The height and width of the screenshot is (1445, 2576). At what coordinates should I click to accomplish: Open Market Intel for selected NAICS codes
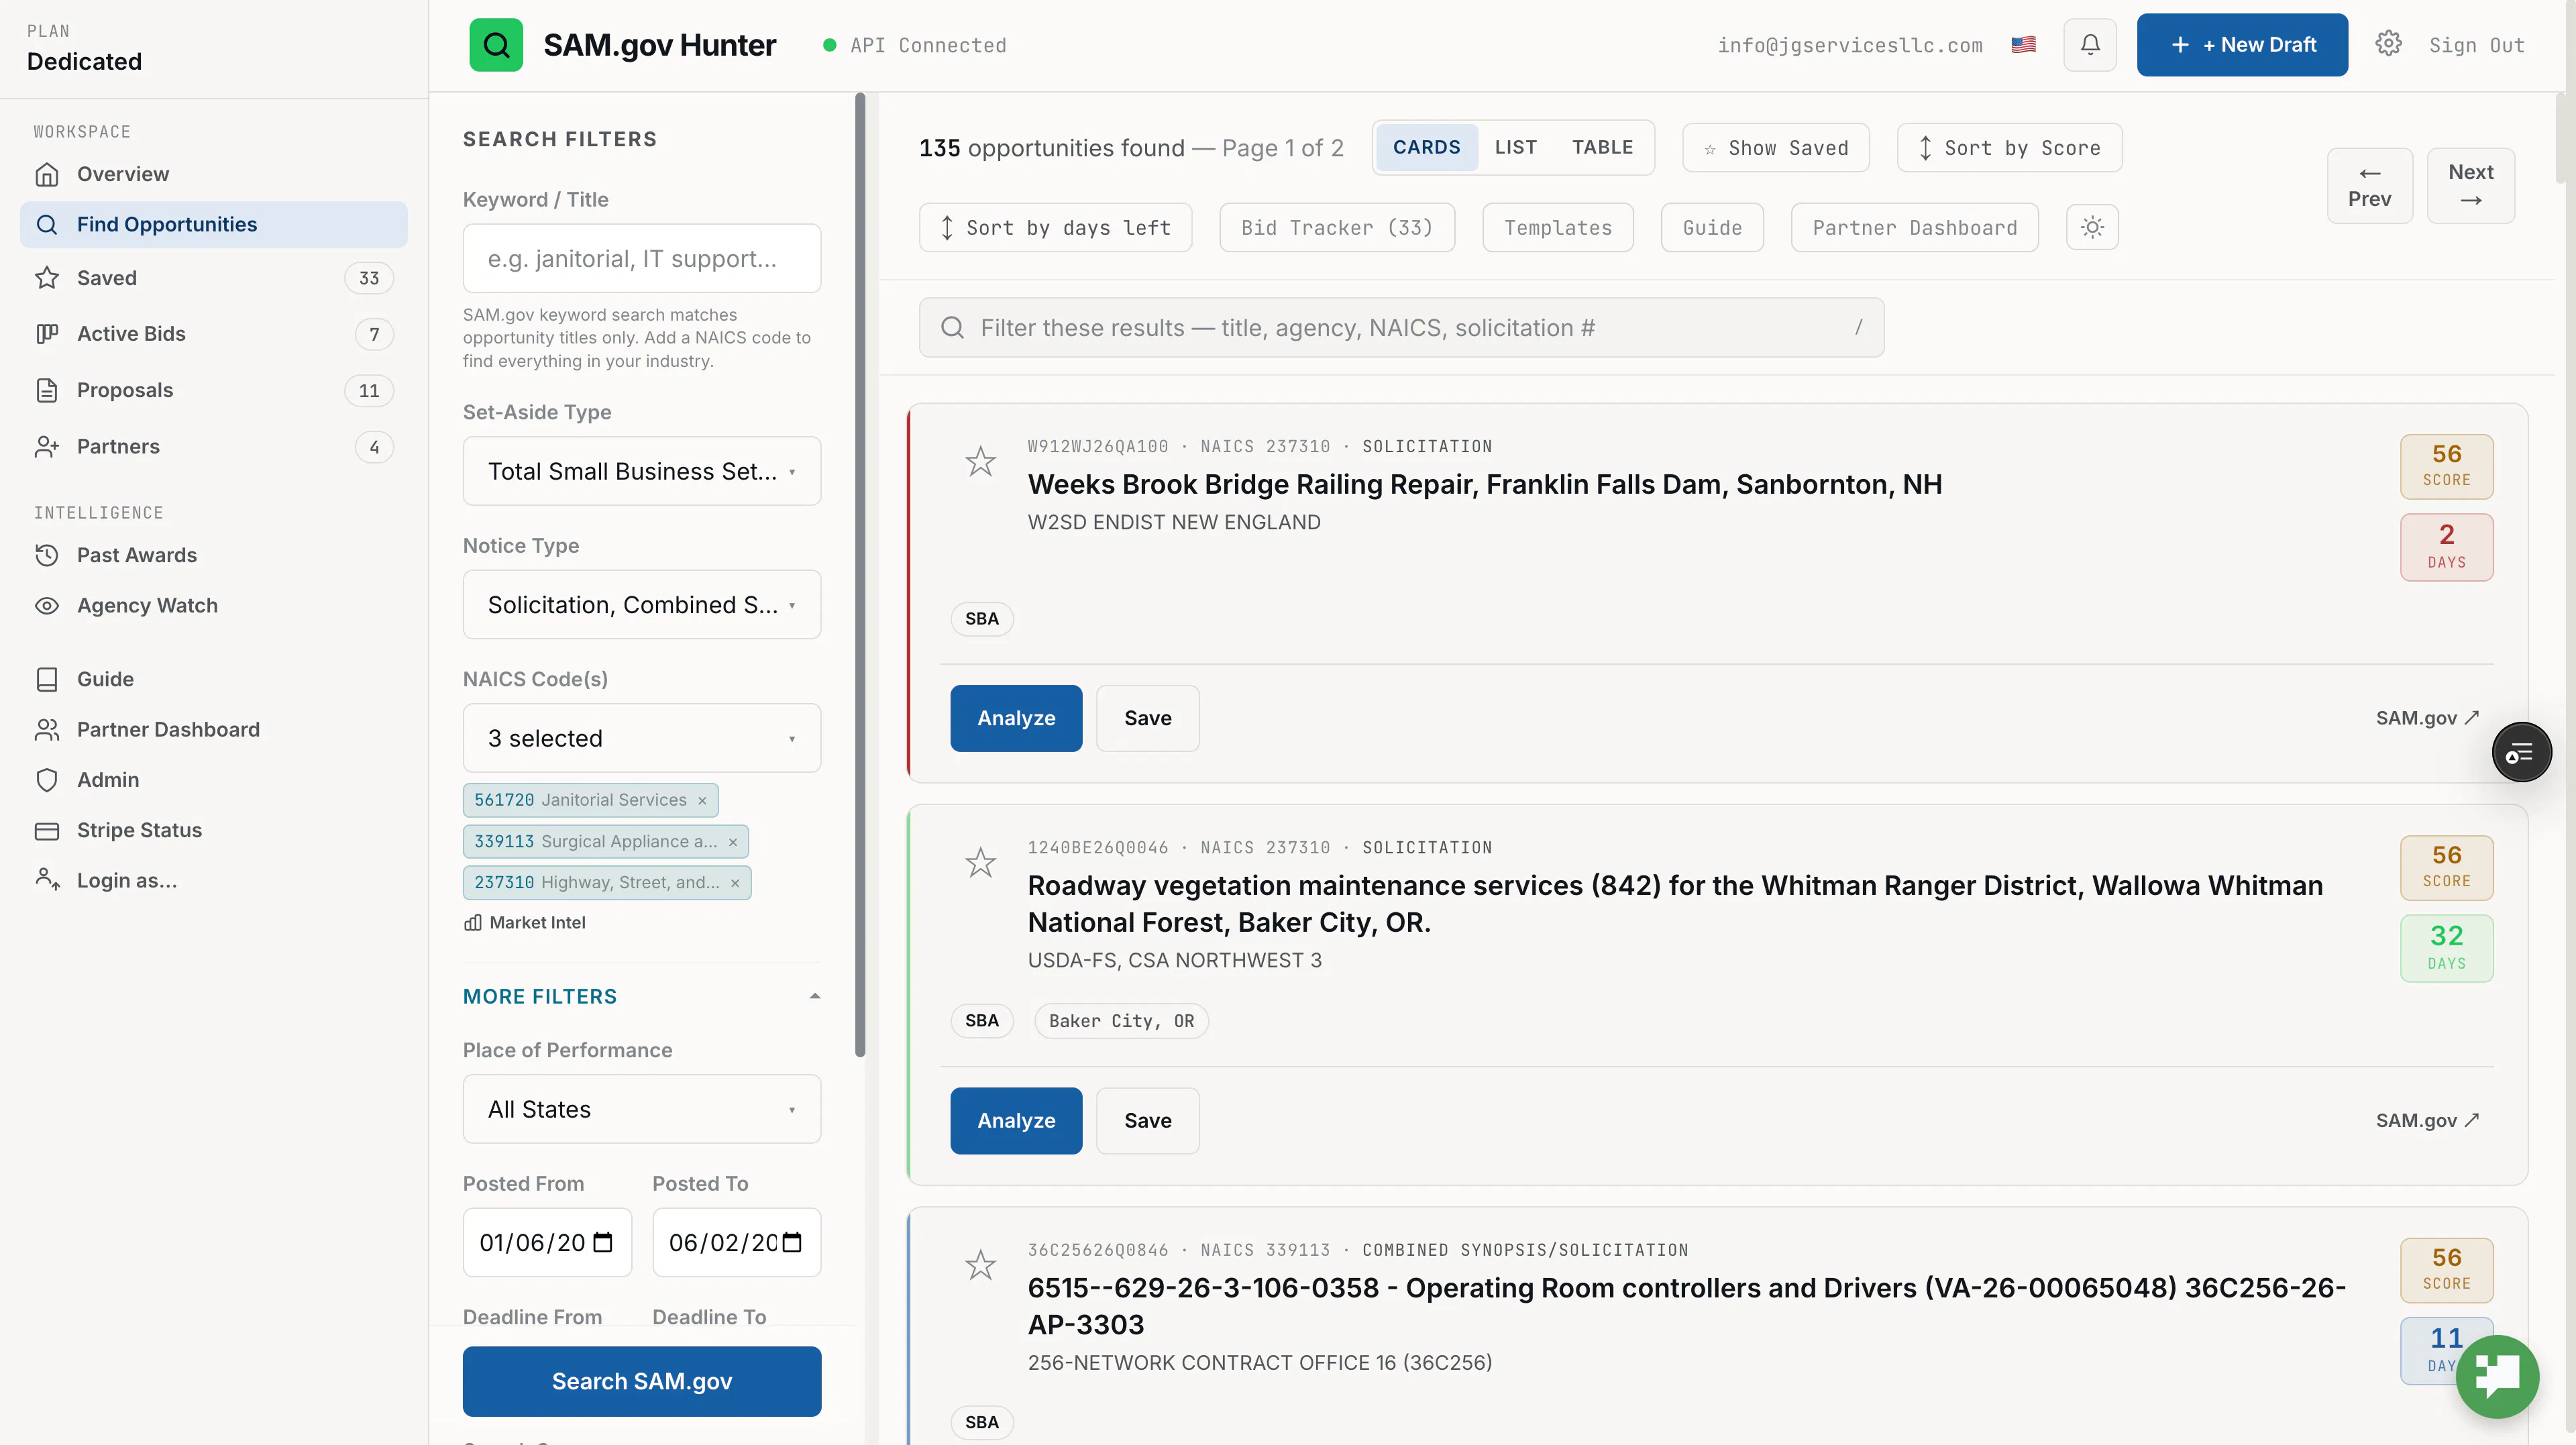[x=525, y=923]
